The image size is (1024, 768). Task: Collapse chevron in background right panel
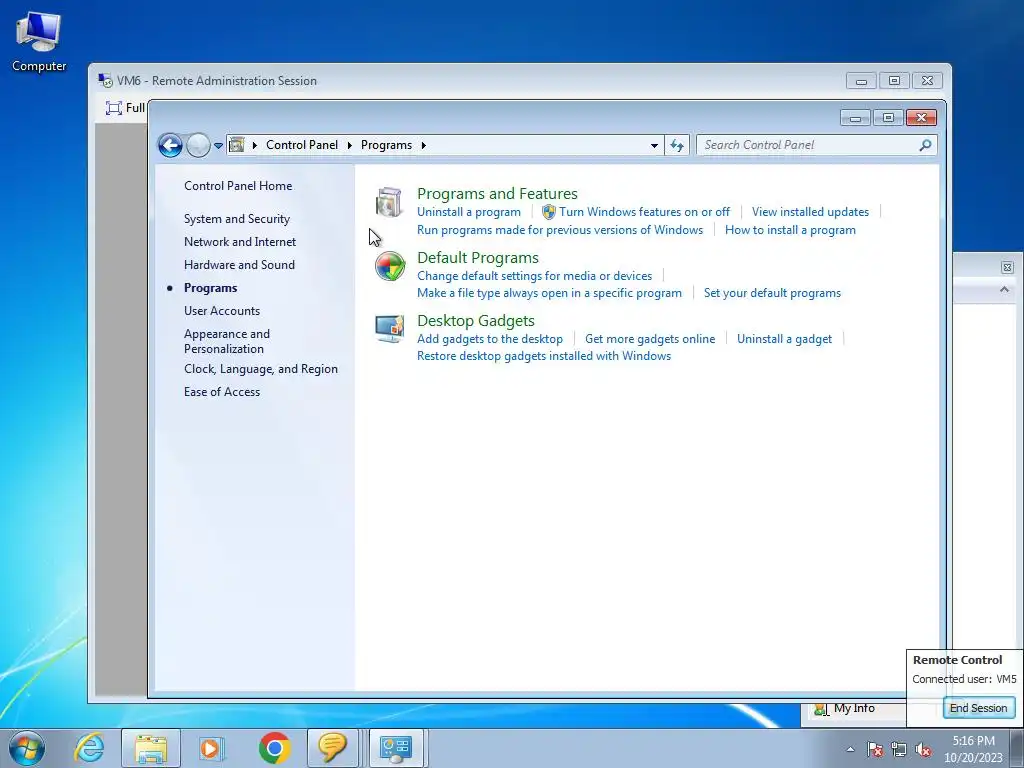[1004, 289]
